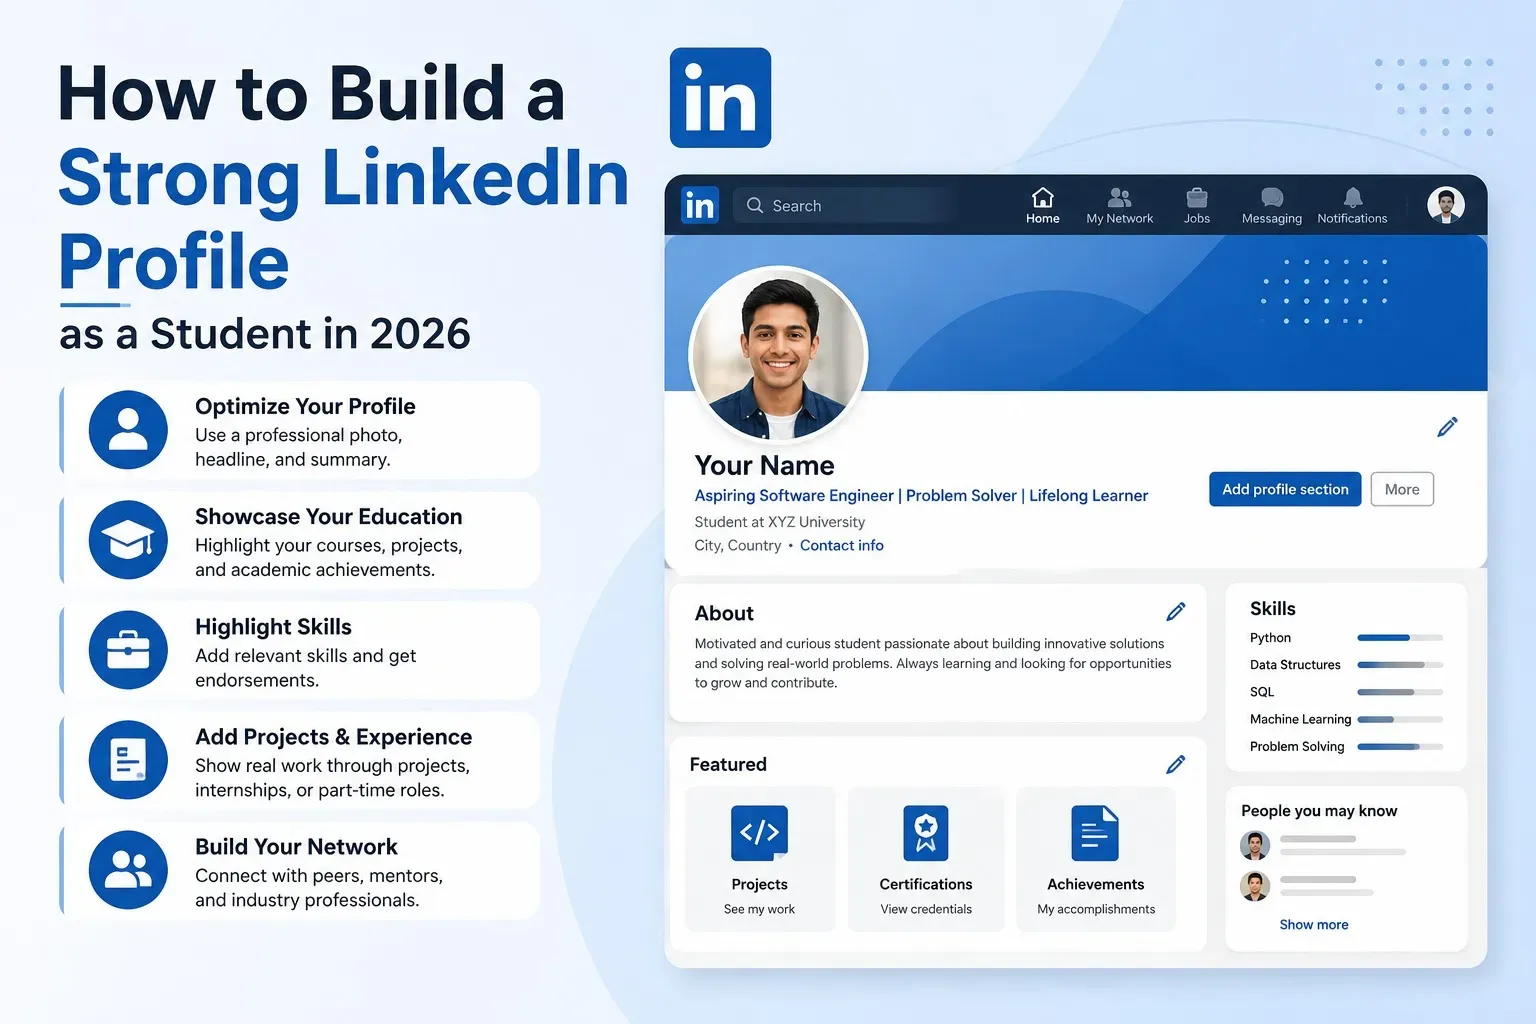Click the Showcase Your Education heading
The width and height of the screenshot is (1536, 1024).
point(328,516)
